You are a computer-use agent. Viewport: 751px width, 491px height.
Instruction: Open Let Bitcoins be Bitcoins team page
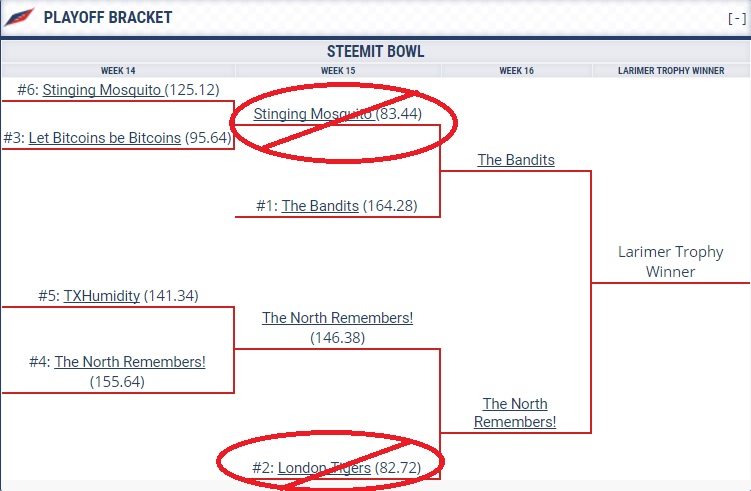tap(105, 138)
